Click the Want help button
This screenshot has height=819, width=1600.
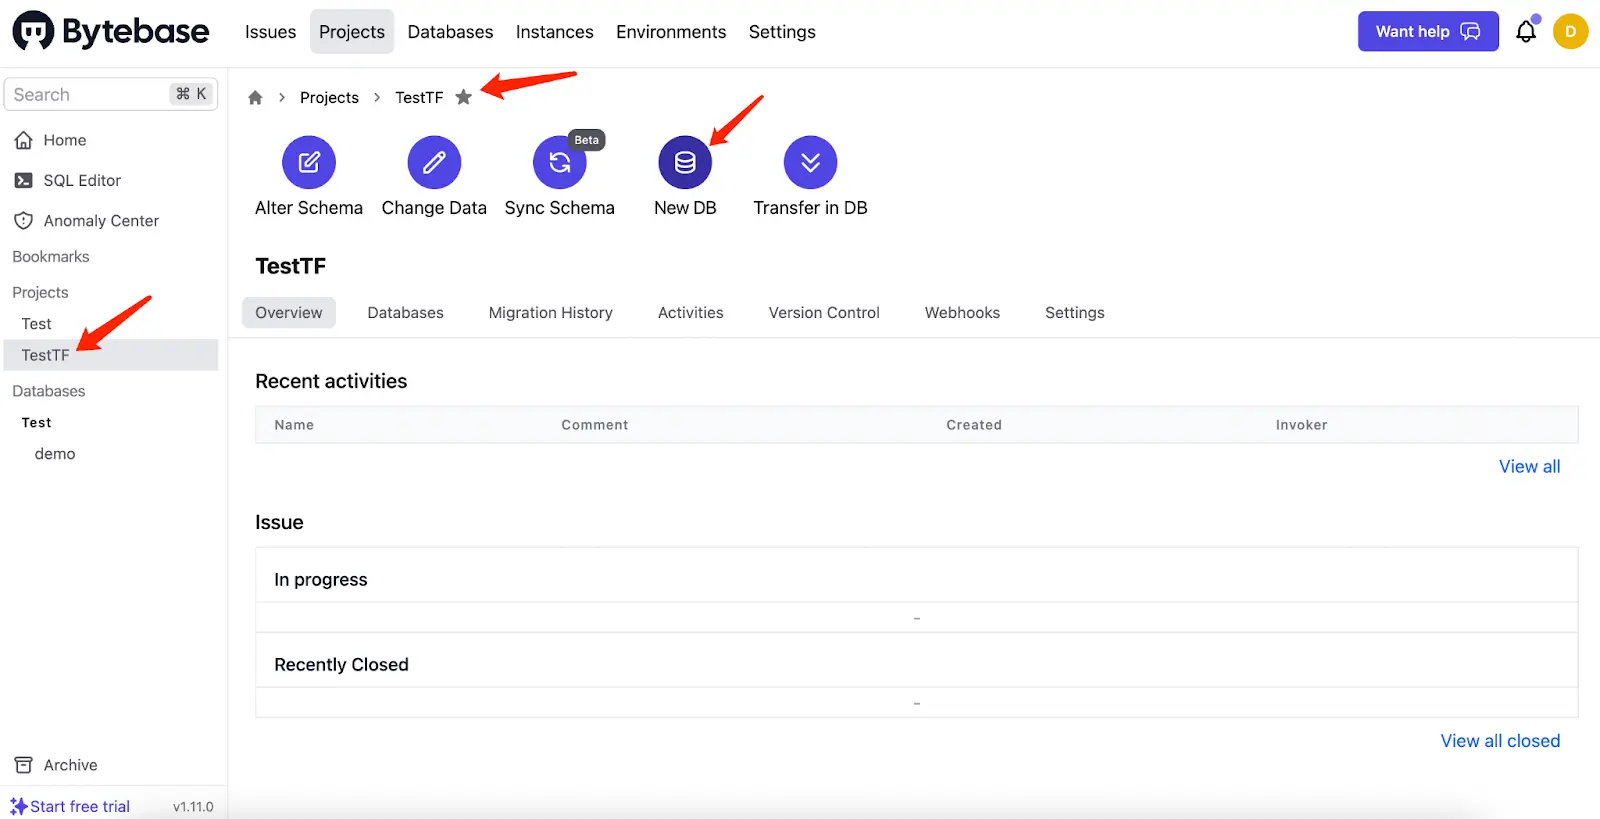click(x=1428, y=31)
